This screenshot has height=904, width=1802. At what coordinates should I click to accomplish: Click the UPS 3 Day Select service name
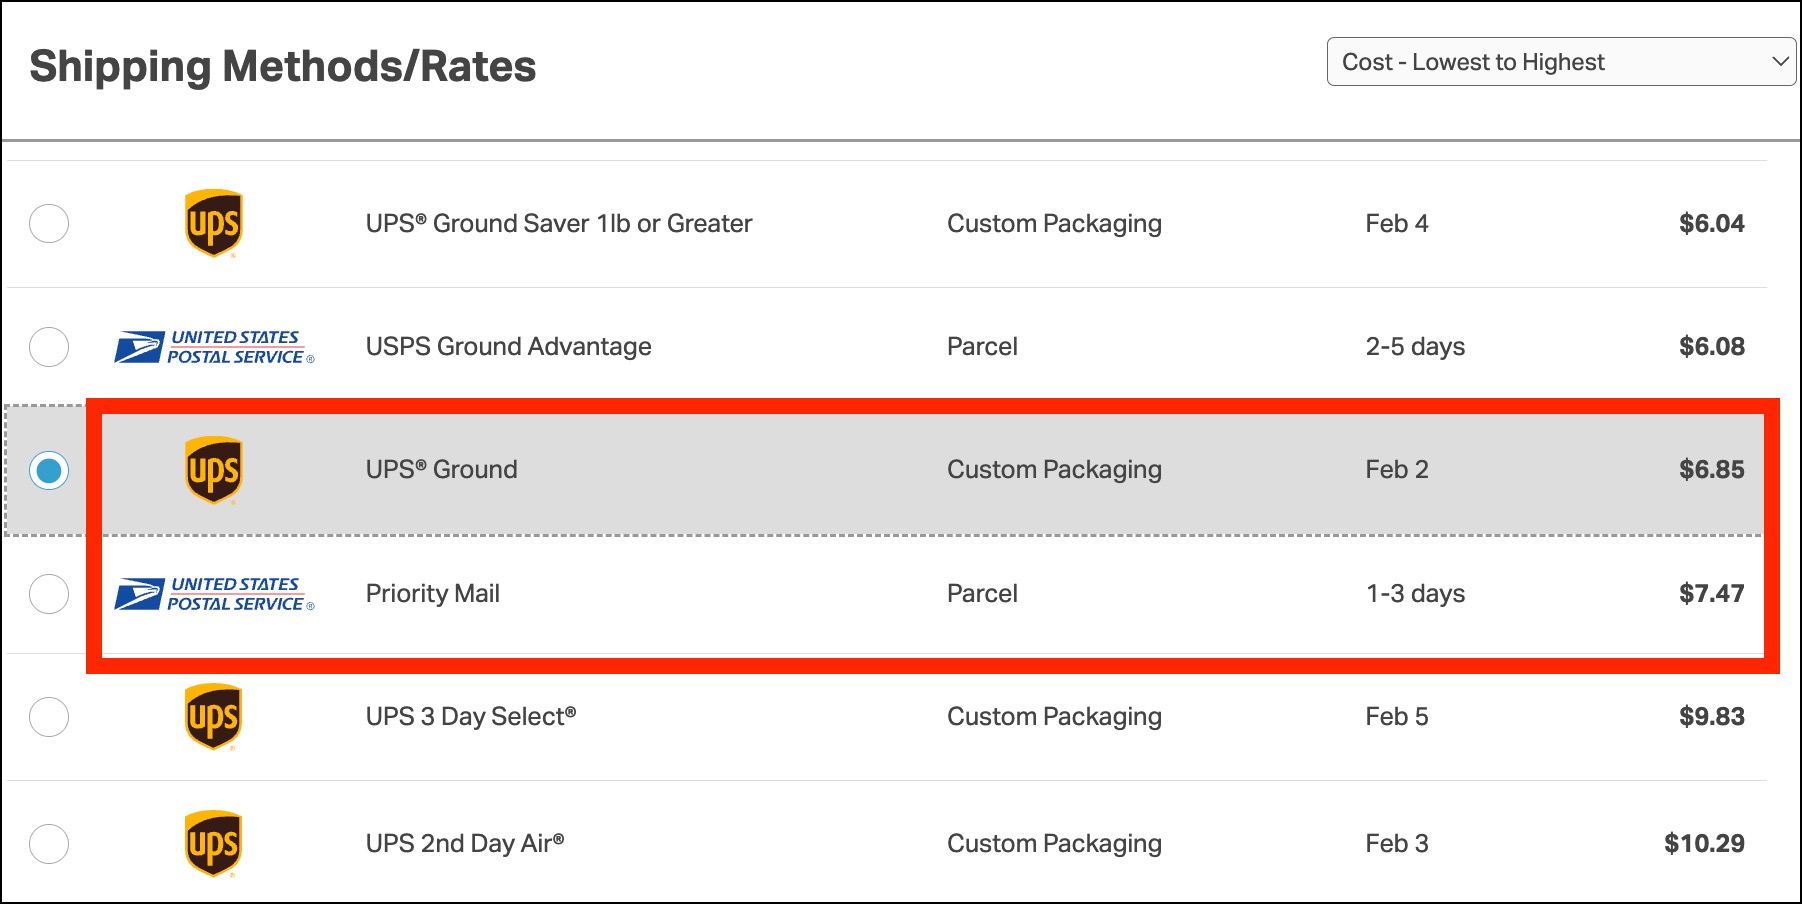pyautogui.click(x=470, y=717)
